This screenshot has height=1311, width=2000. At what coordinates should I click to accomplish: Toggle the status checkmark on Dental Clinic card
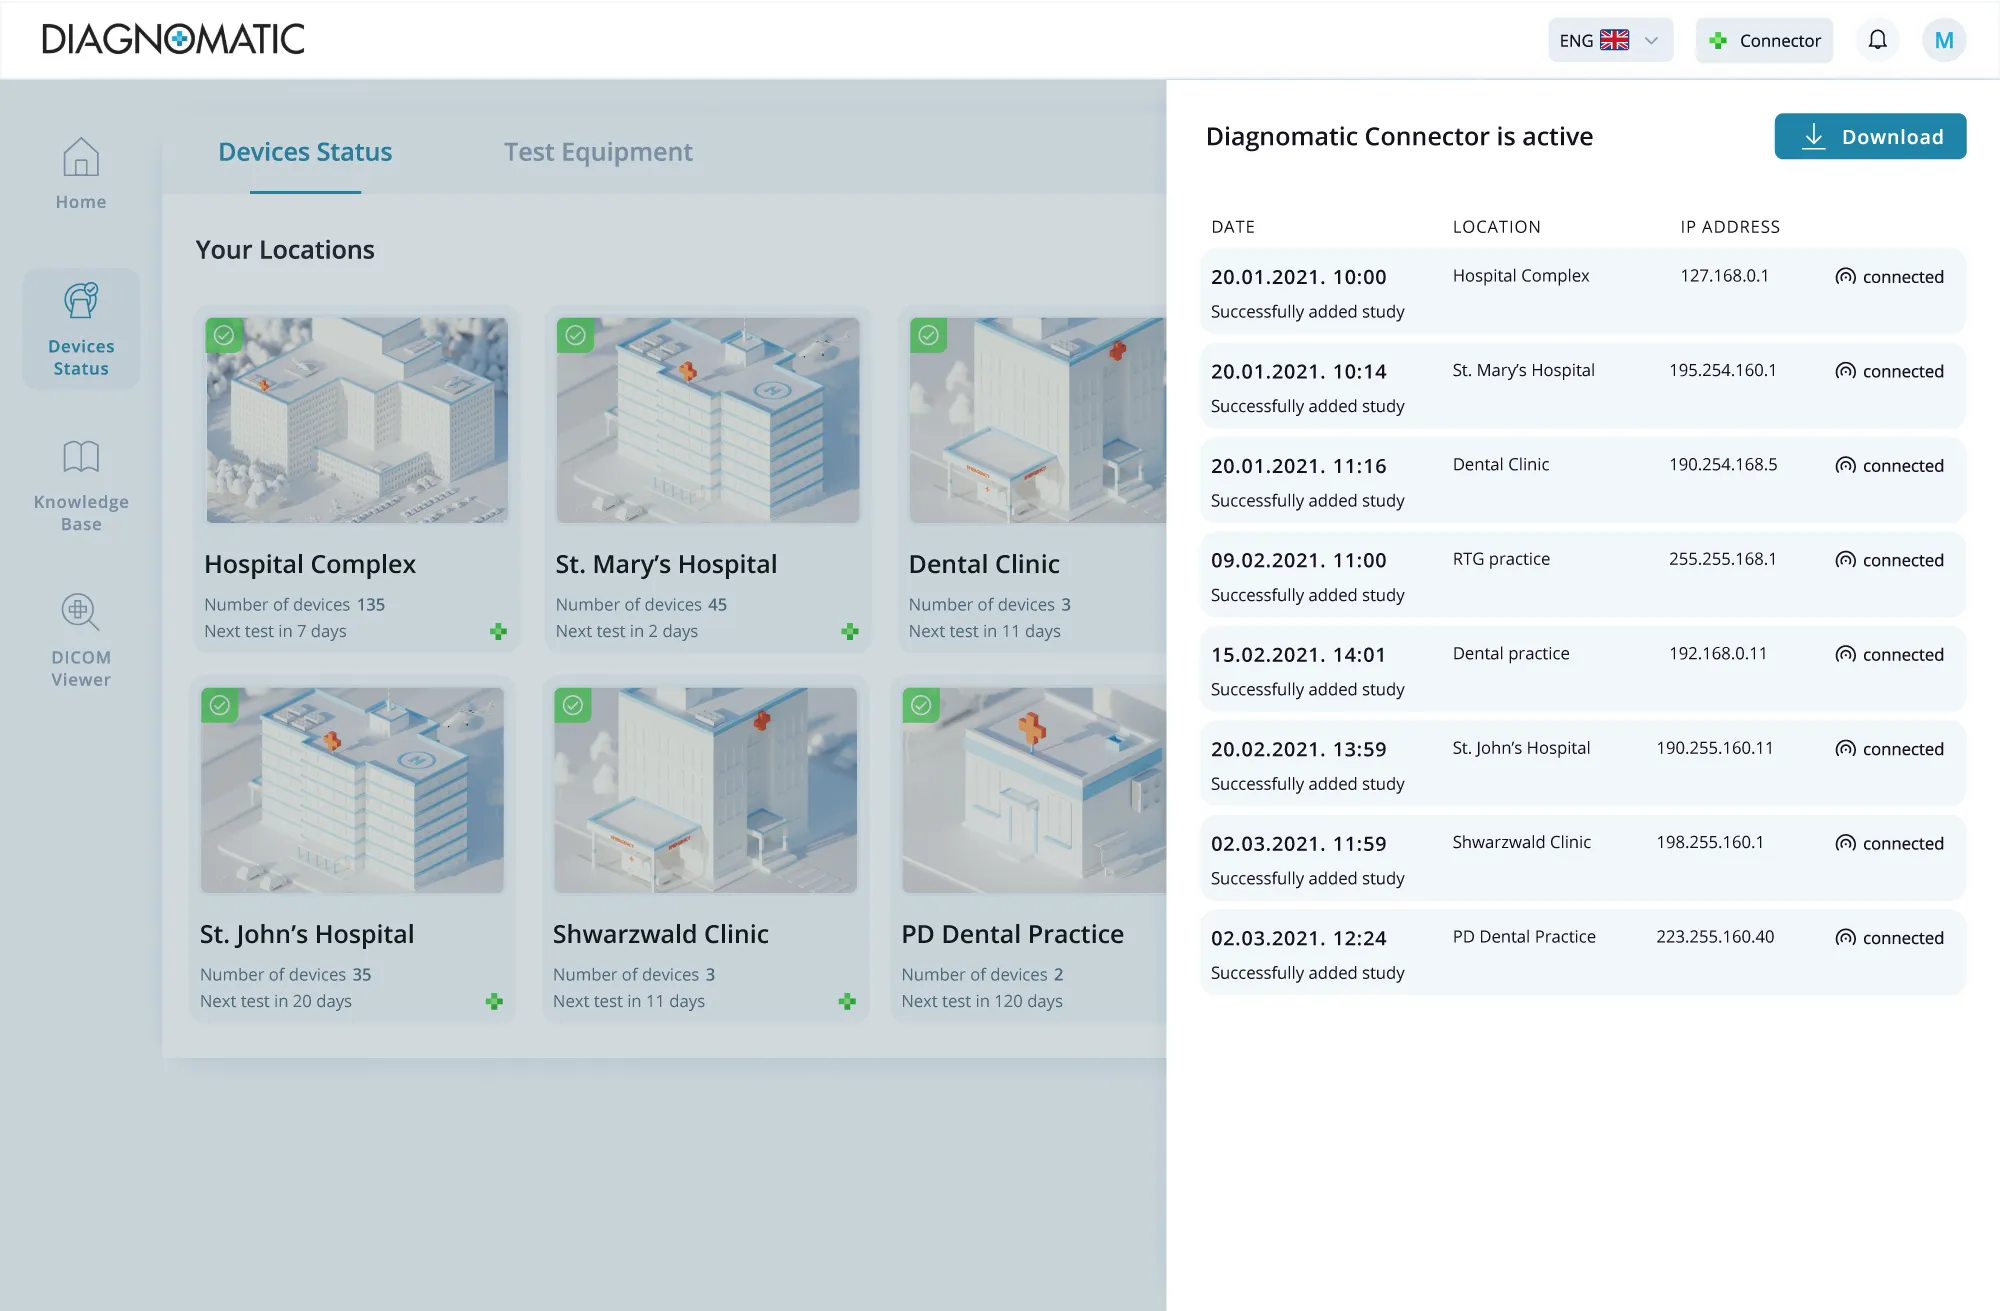927,336
